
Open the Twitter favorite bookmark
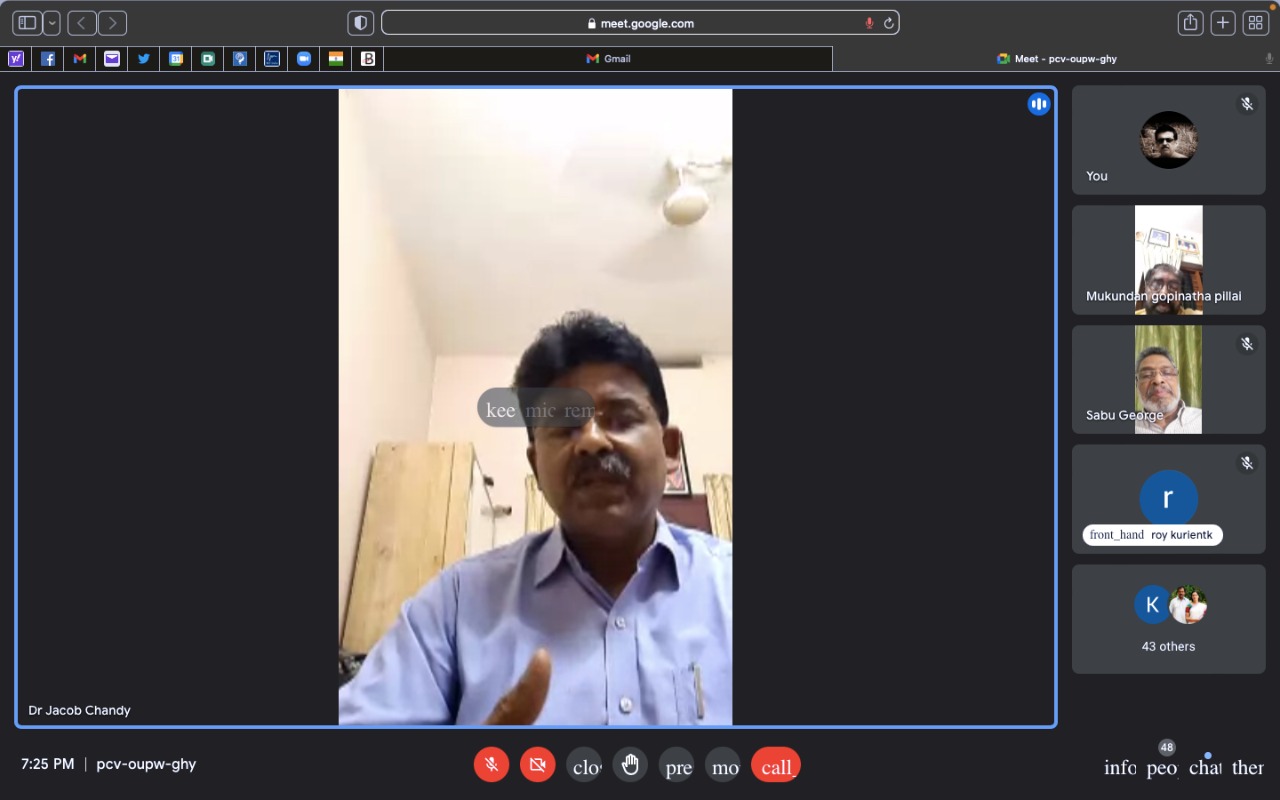click(x=144, y=59)
